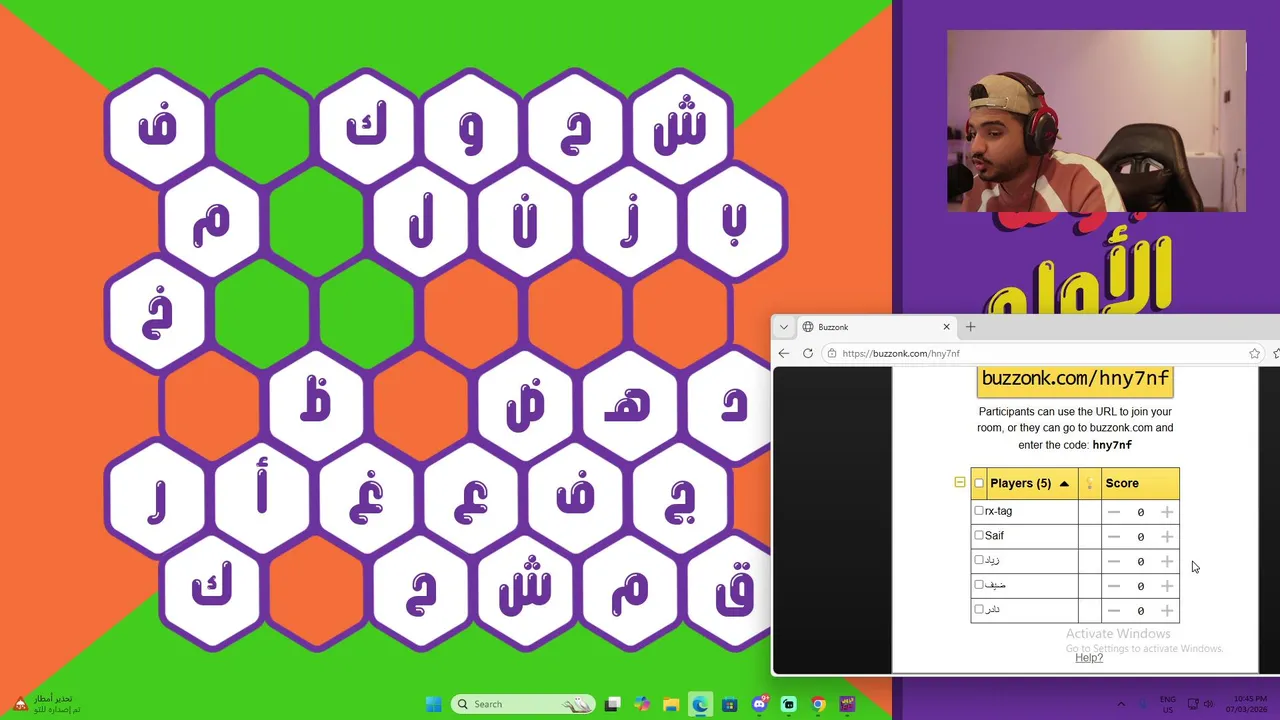
Task: Increase score in the last player row
Action: (1167, 611)
